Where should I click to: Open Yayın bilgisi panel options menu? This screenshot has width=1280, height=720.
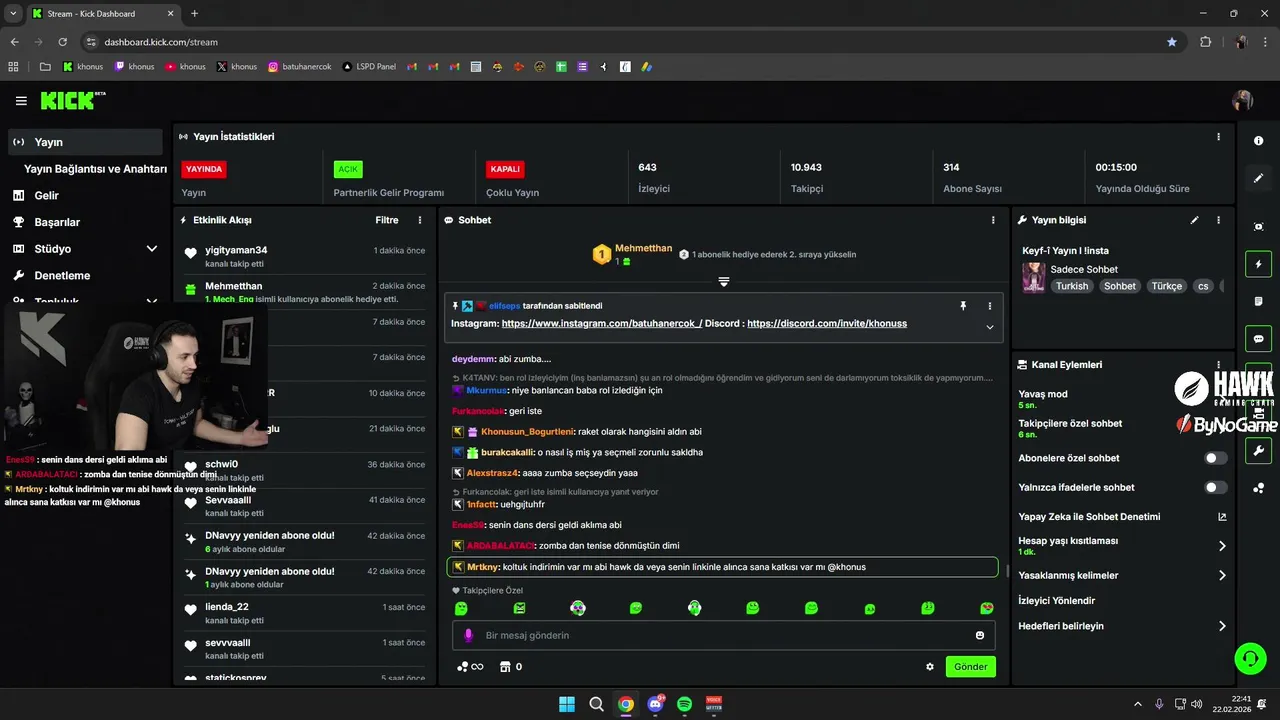pos(1218,220)
